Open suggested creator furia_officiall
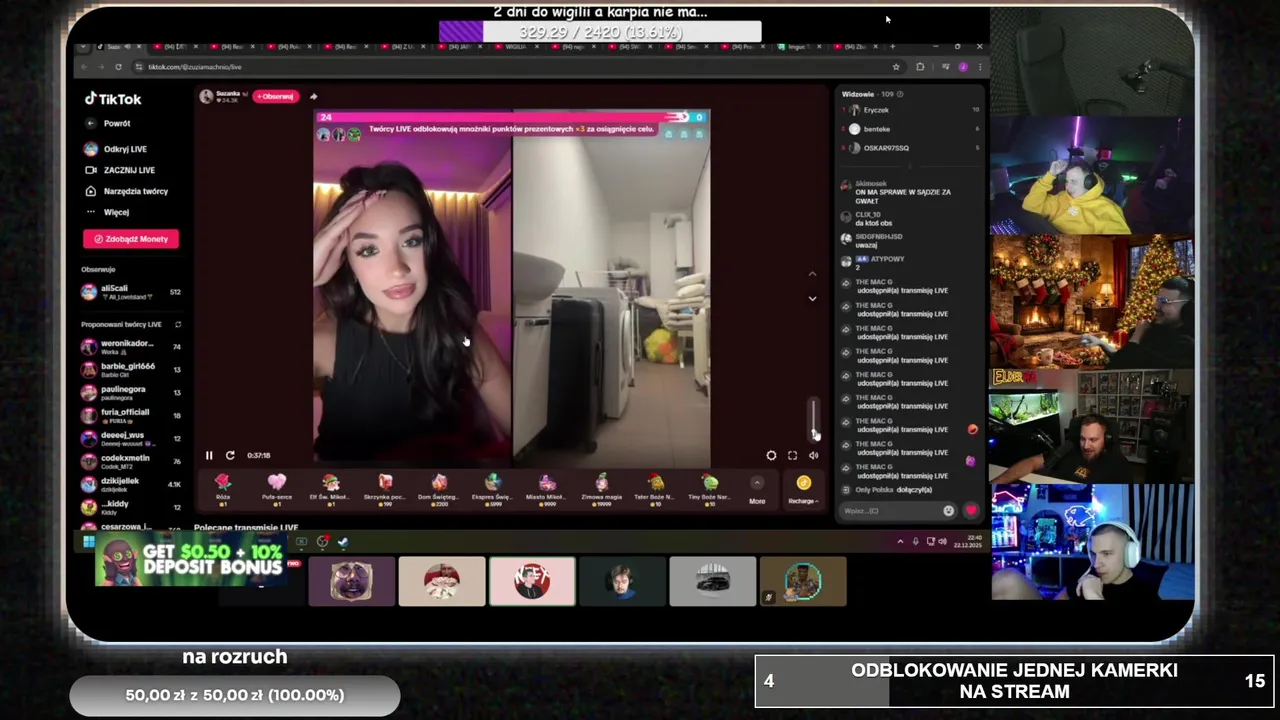1280x720 pixels. click(x=131, y=415)
